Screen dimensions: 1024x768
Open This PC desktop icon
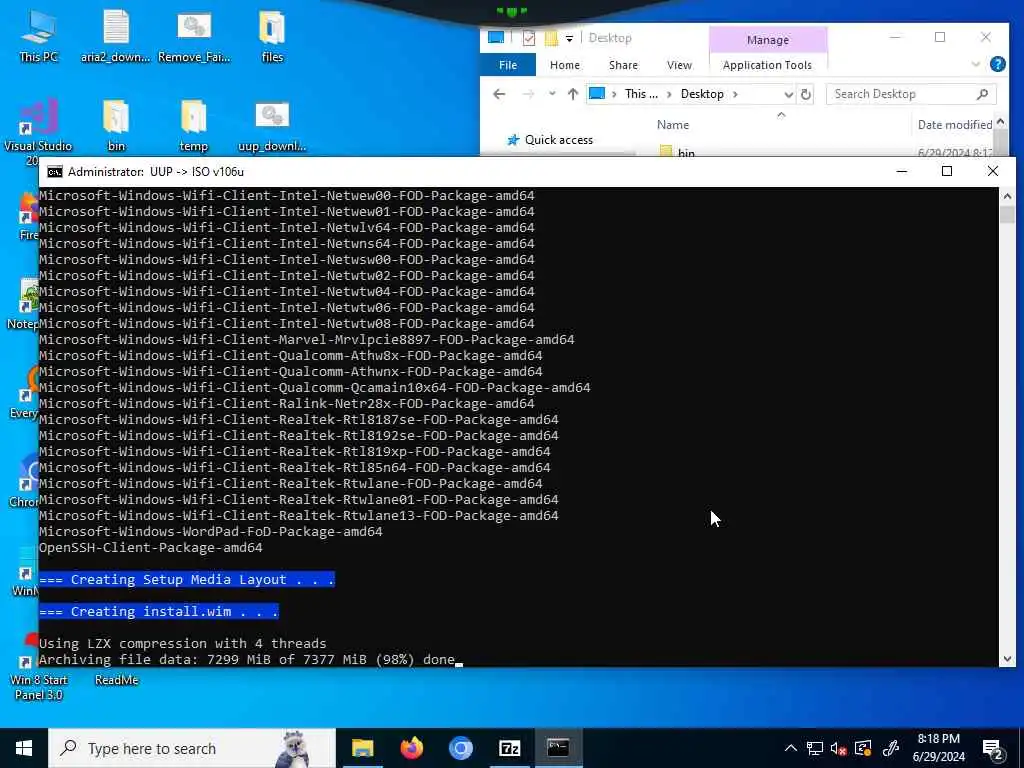(x=38, y=36)
